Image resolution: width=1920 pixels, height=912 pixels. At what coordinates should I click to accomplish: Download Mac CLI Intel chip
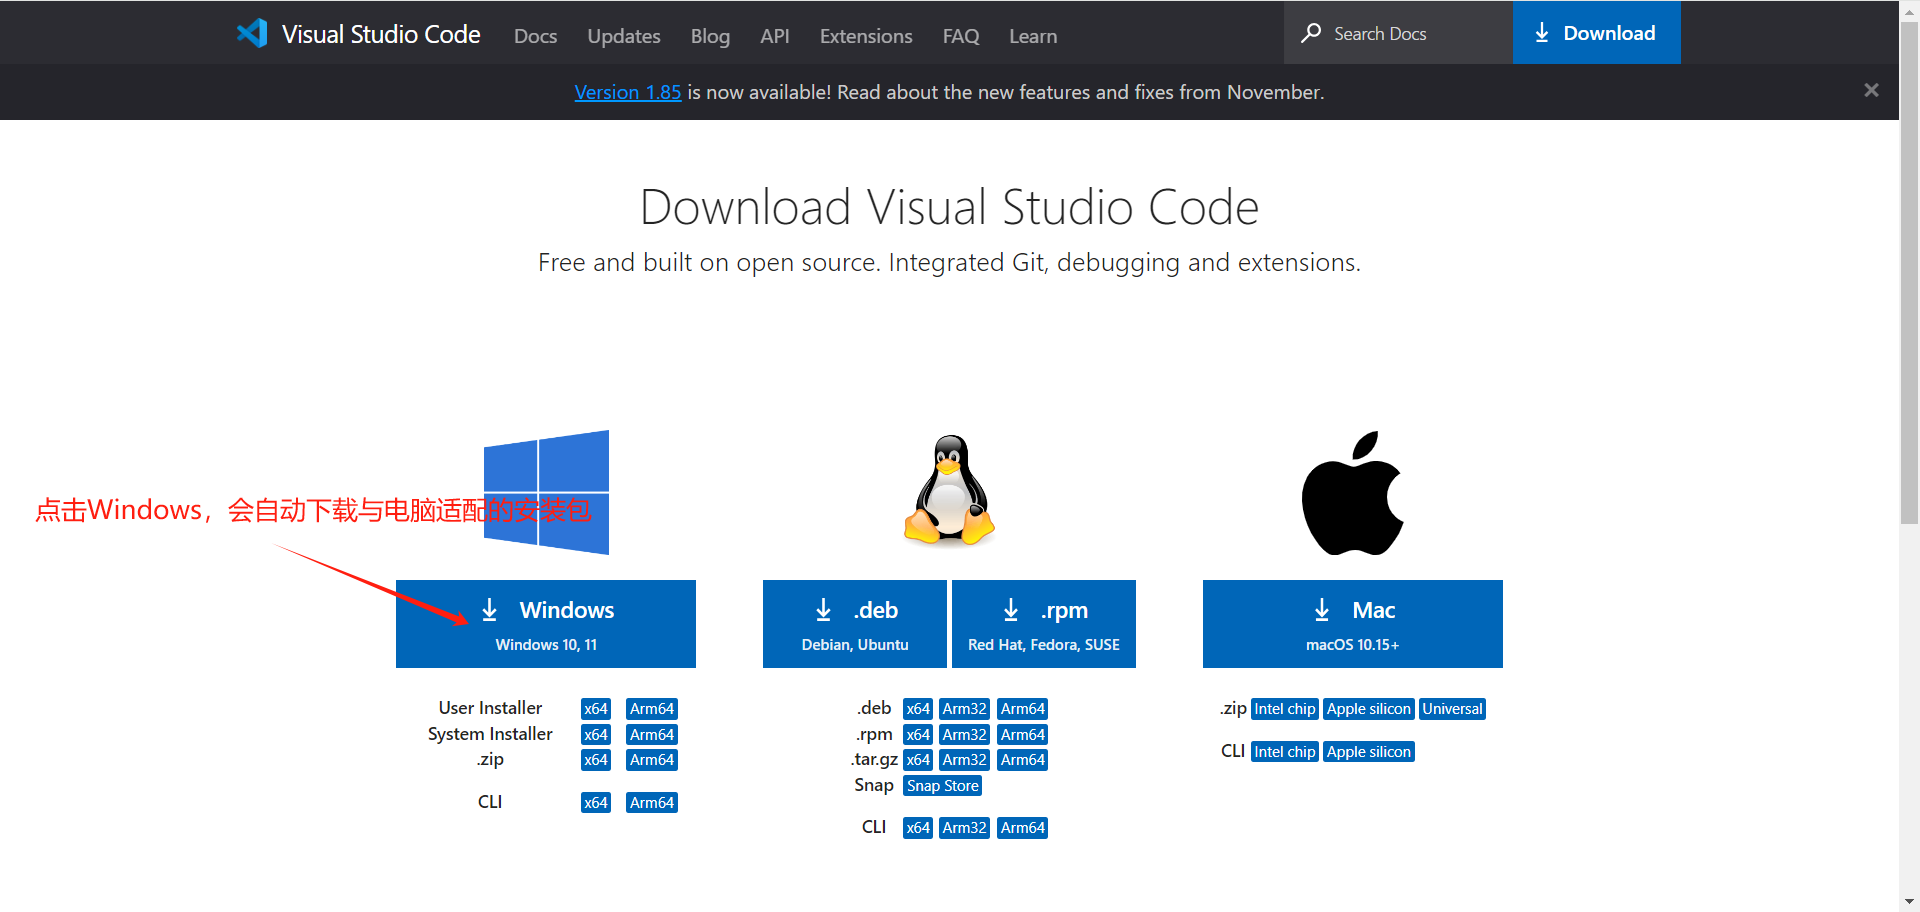click(x=1285, y=752)
